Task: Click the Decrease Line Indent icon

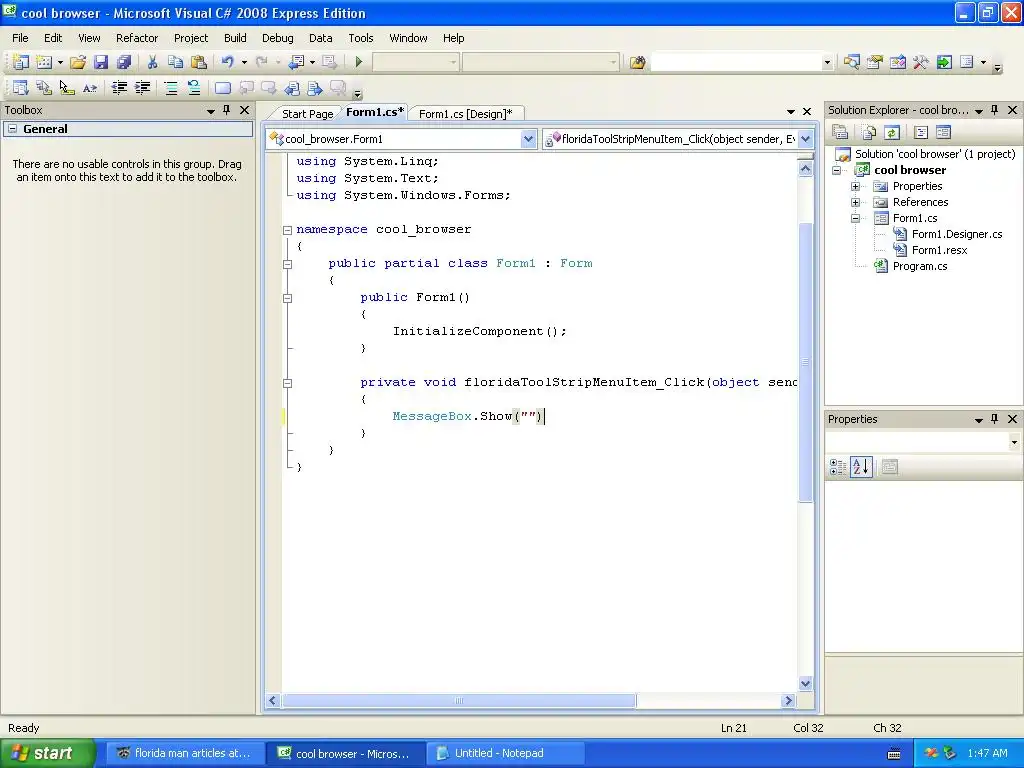Action: 119,88
